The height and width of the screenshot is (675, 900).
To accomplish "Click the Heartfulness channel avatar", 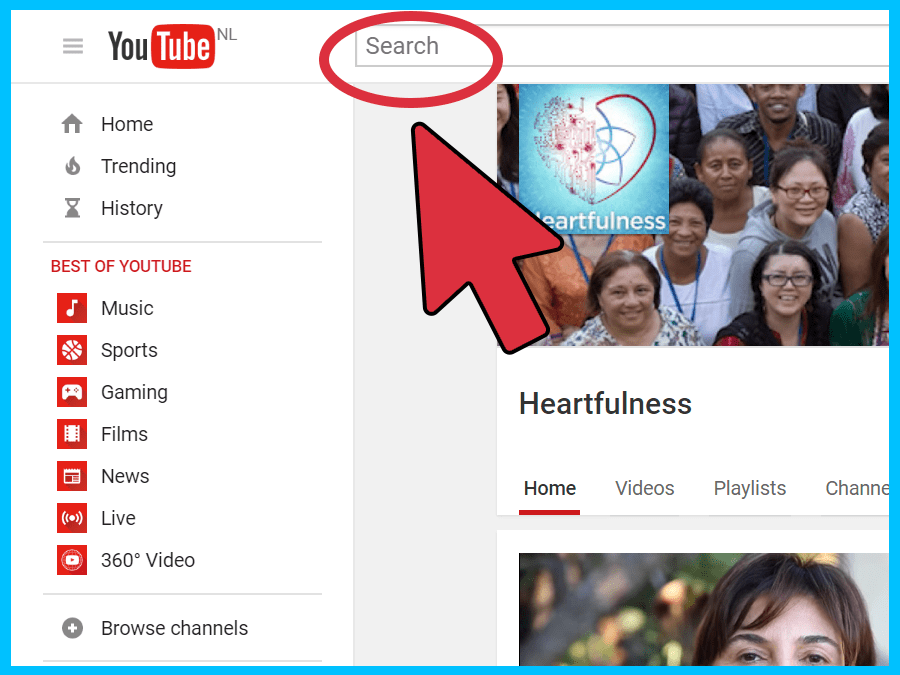I will coord(594,159).
